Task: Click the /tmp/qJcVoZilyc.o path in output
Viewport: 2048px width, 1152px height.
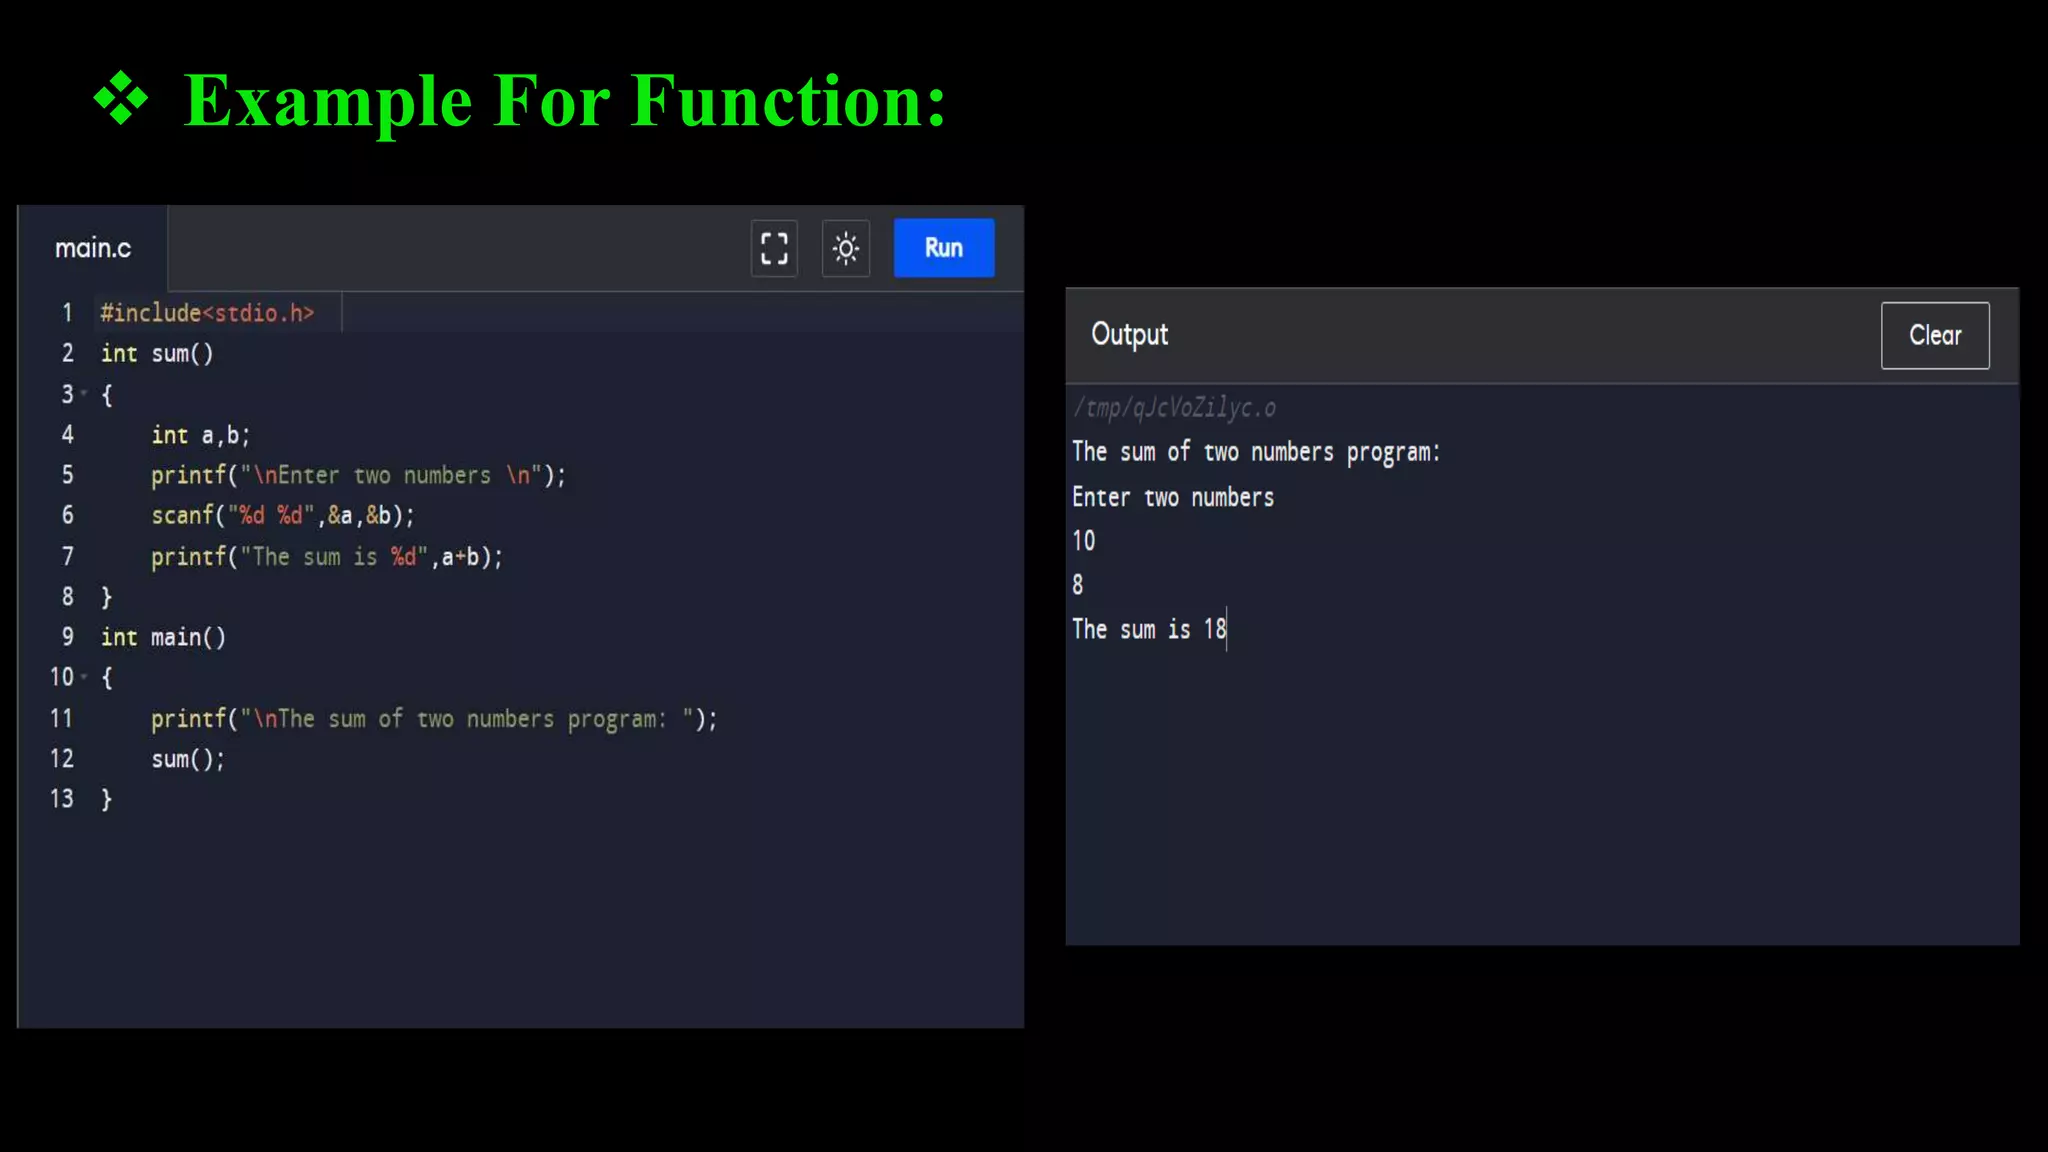Action: coord(1174,408)
